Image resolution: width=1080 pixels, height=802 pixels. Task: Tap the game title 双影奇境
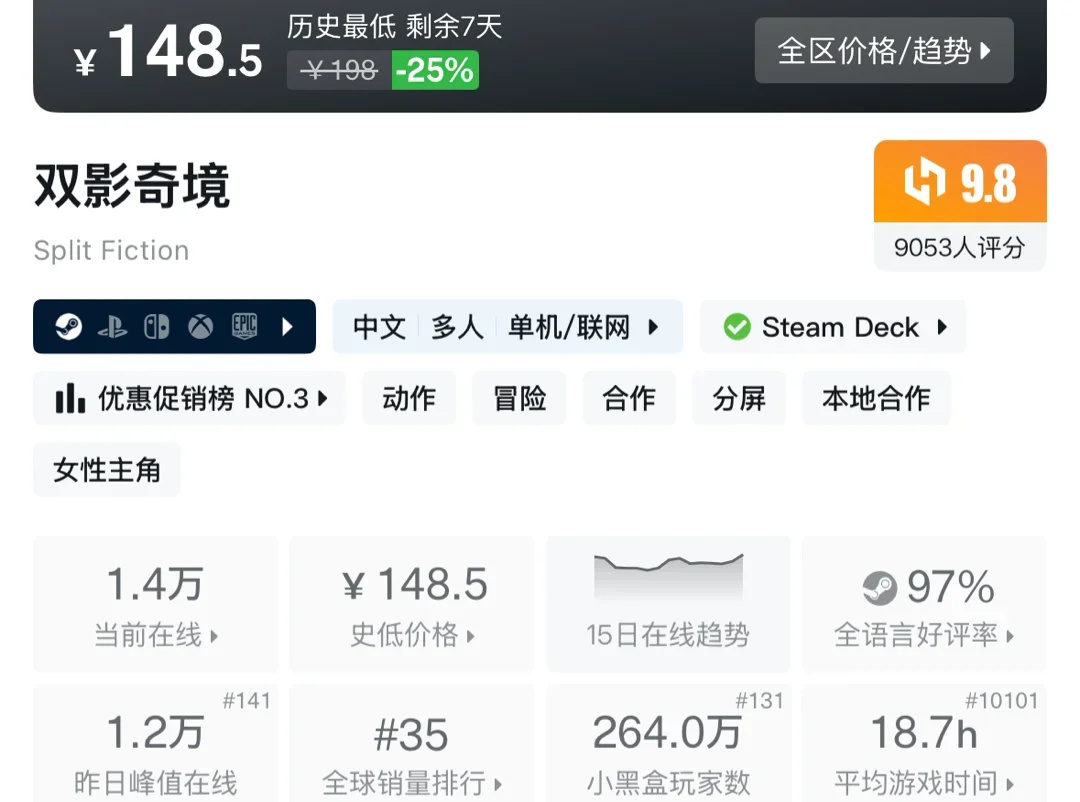coord(132,186)
